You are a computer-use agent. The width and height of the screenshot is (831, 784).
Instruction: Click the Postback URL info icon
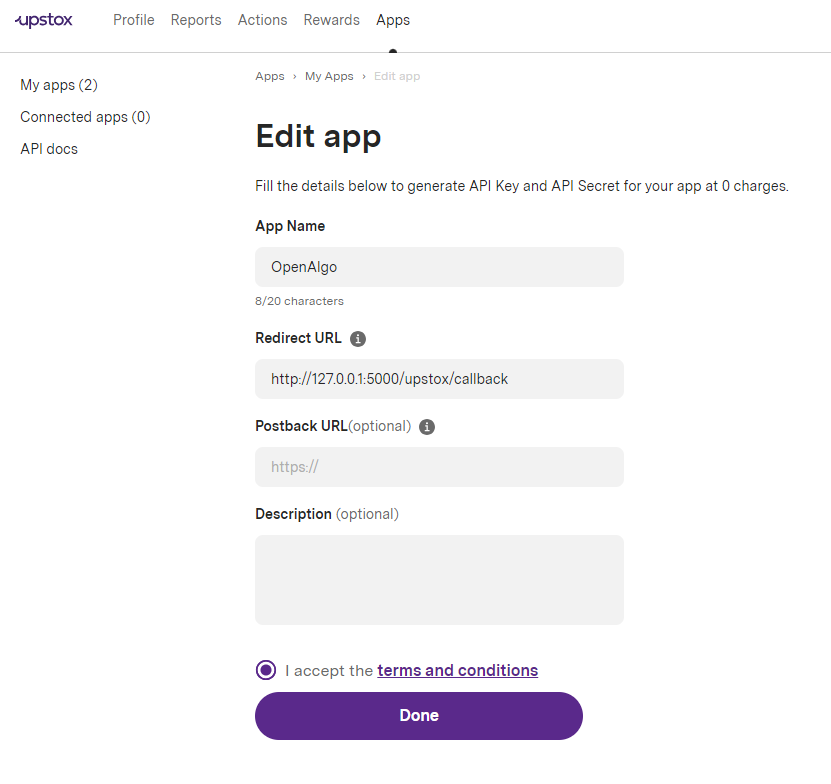pos(427,427)
